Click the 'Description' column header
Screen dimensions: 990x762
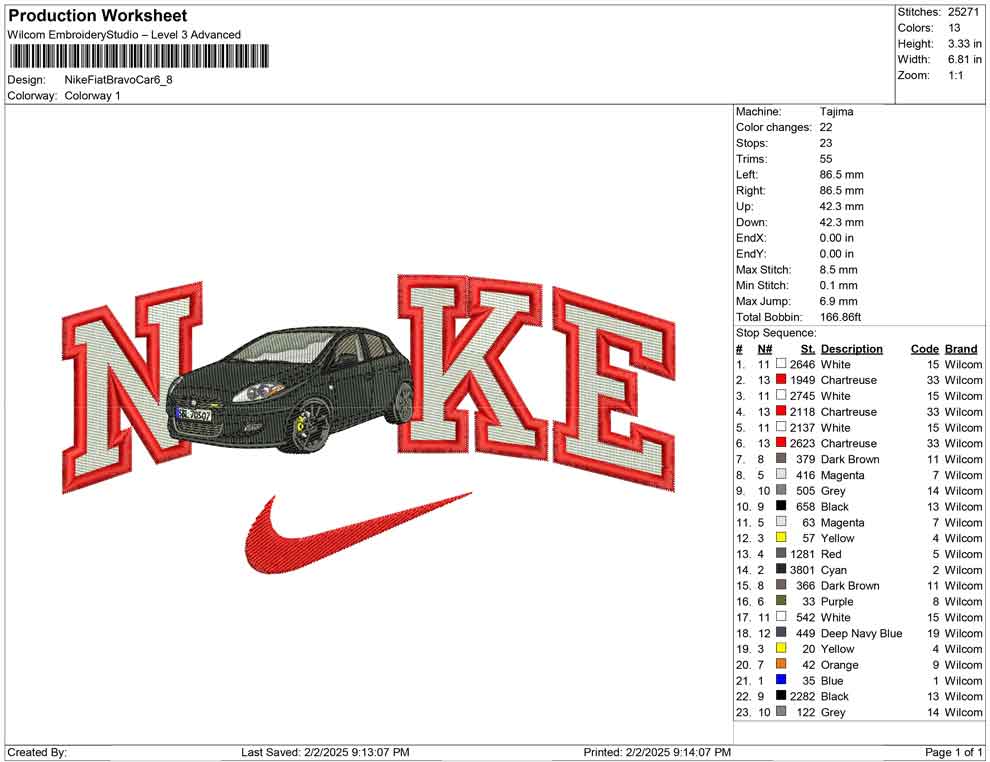tap(852, 349)
